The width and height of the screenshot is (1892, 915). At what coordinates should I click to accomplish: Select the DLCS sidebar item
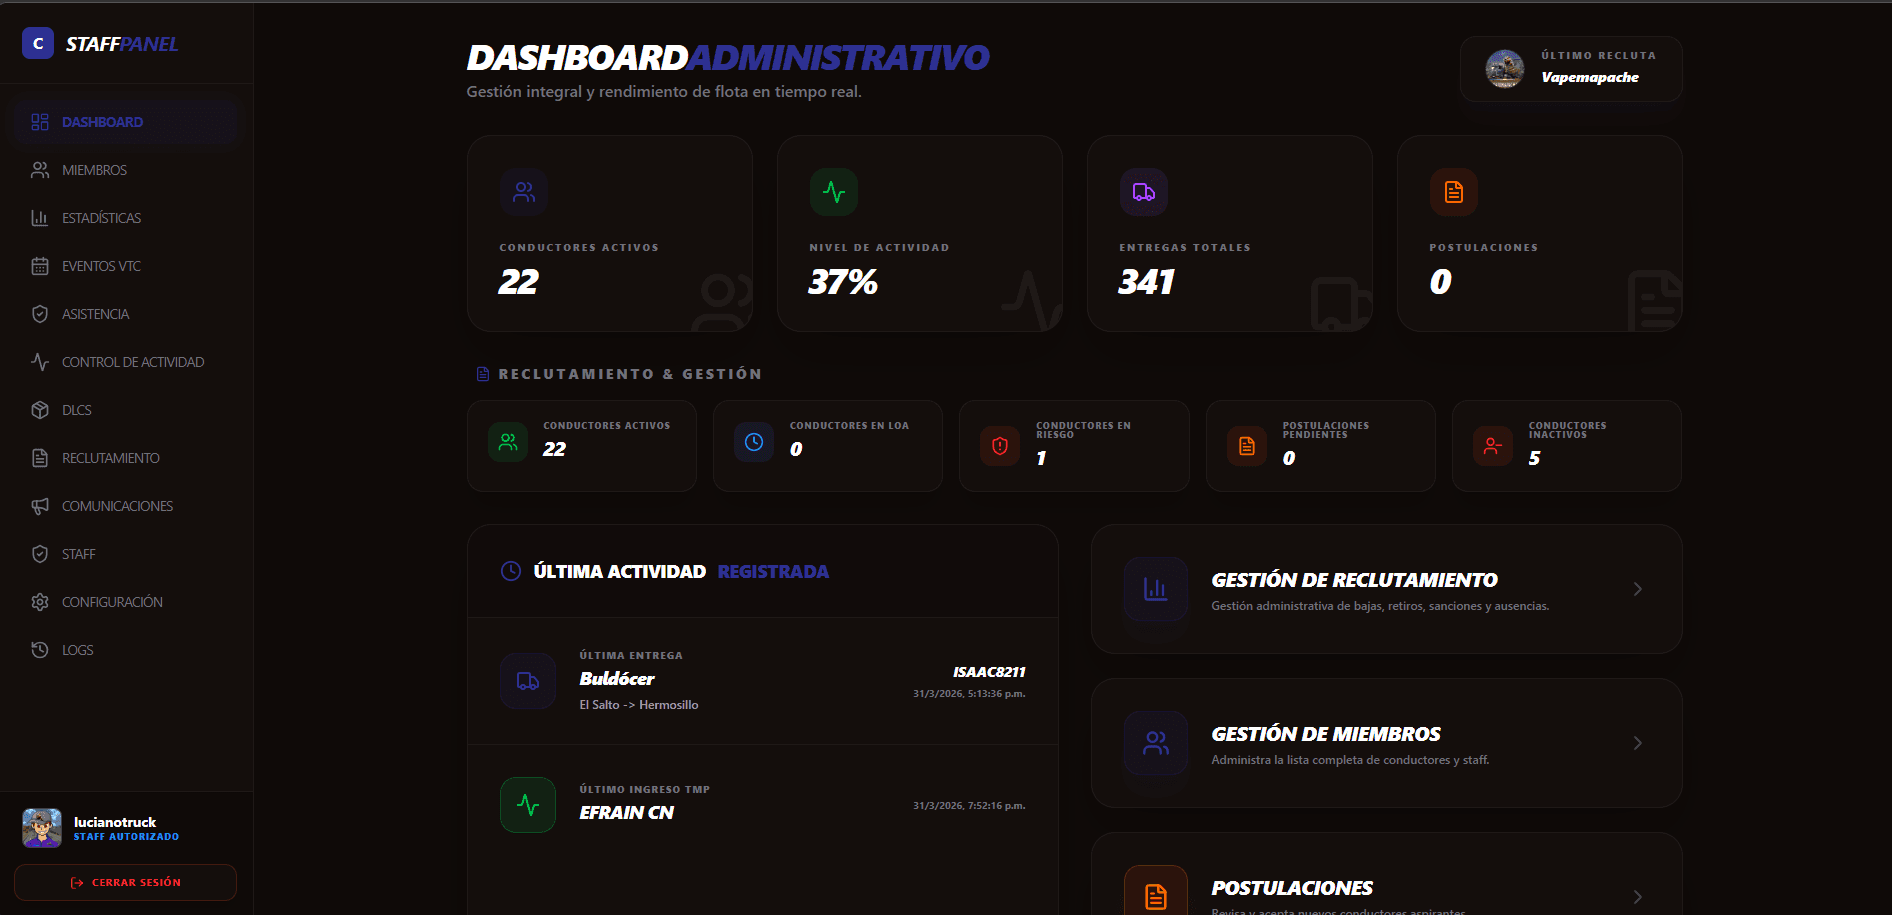[78, 409]
